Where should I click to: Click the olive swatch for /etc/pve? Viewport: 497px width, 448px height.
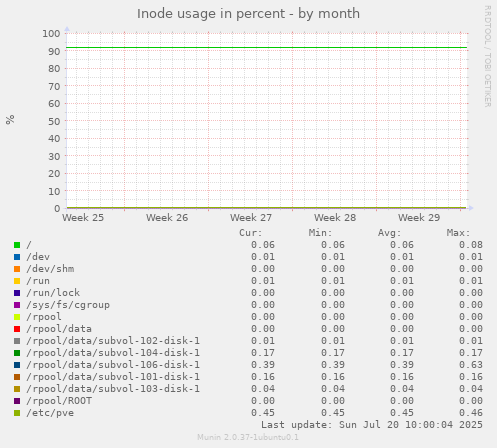(x=17, y=413)
